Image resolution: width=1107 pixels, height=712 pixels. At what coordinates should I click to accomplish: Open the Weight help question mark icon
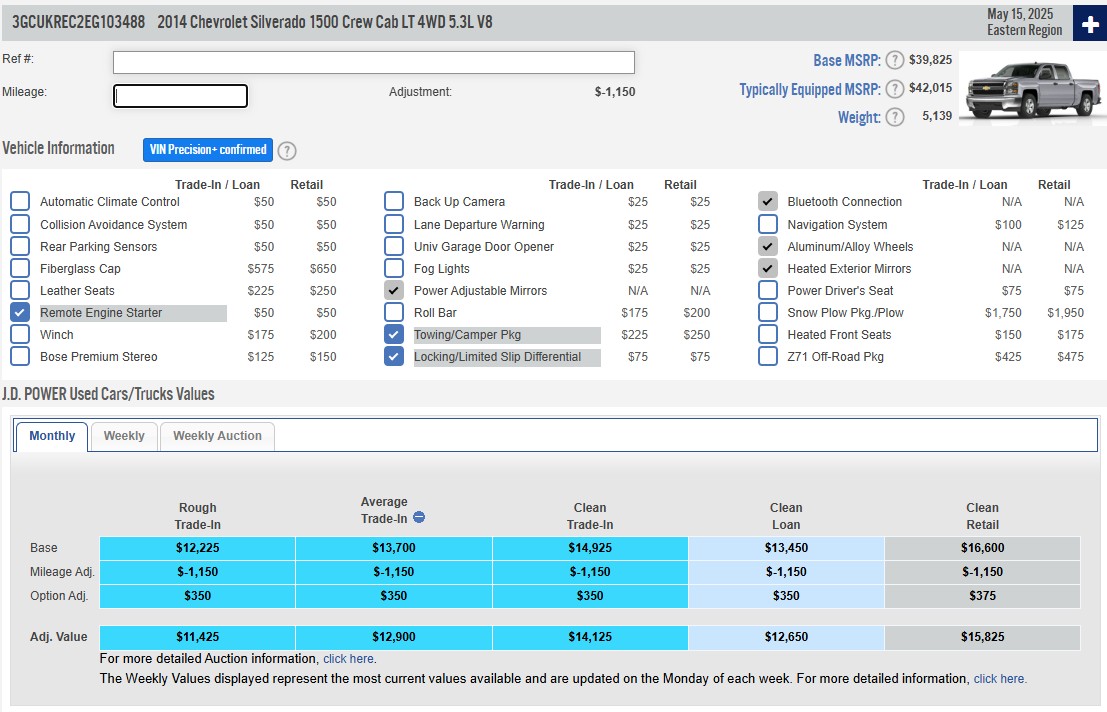click(x=894, y=117)
